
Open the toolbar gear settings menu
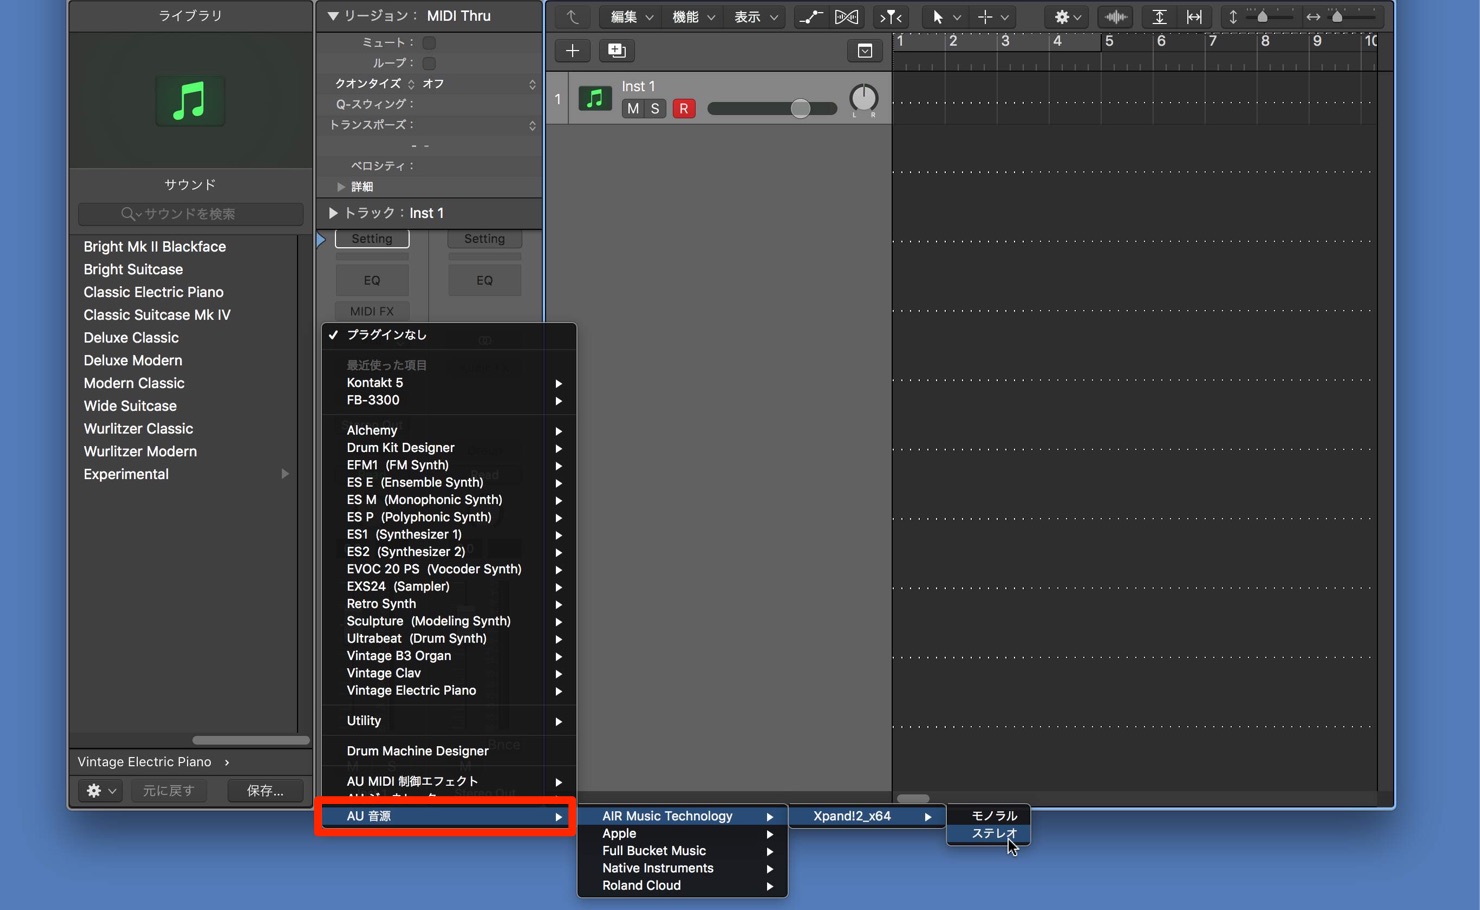1067,17
